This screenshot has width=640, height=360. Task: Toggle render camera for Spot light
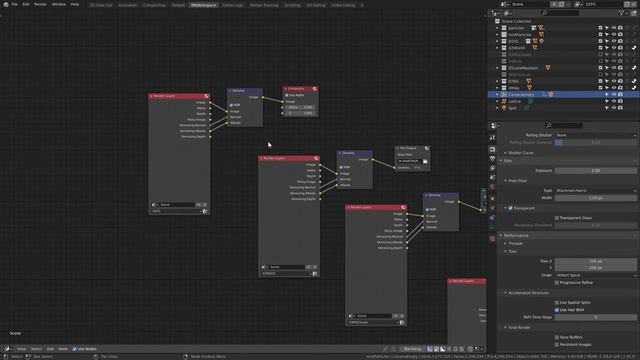620,108
